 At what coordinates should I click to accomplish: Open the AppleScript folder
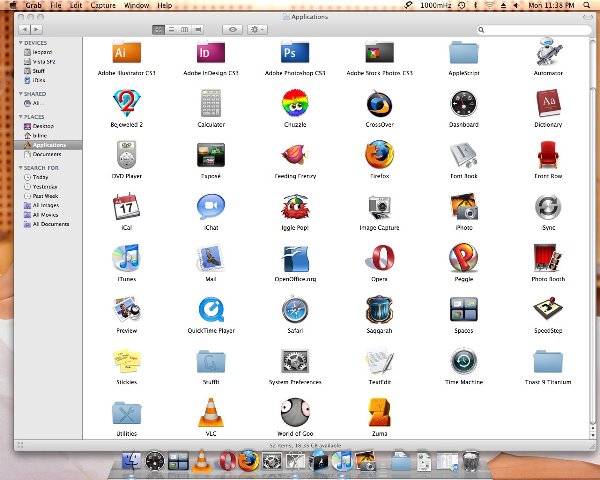click(463, 52)
